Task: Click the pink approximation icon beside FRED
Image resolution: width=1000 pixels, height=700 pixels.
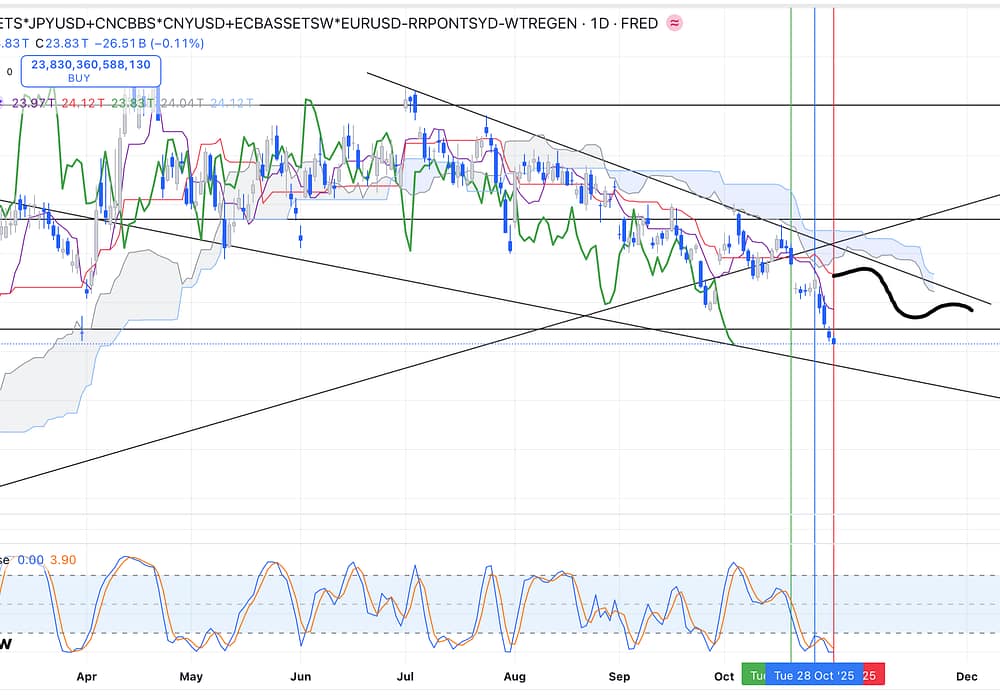Action: click(x=675, y=22)
